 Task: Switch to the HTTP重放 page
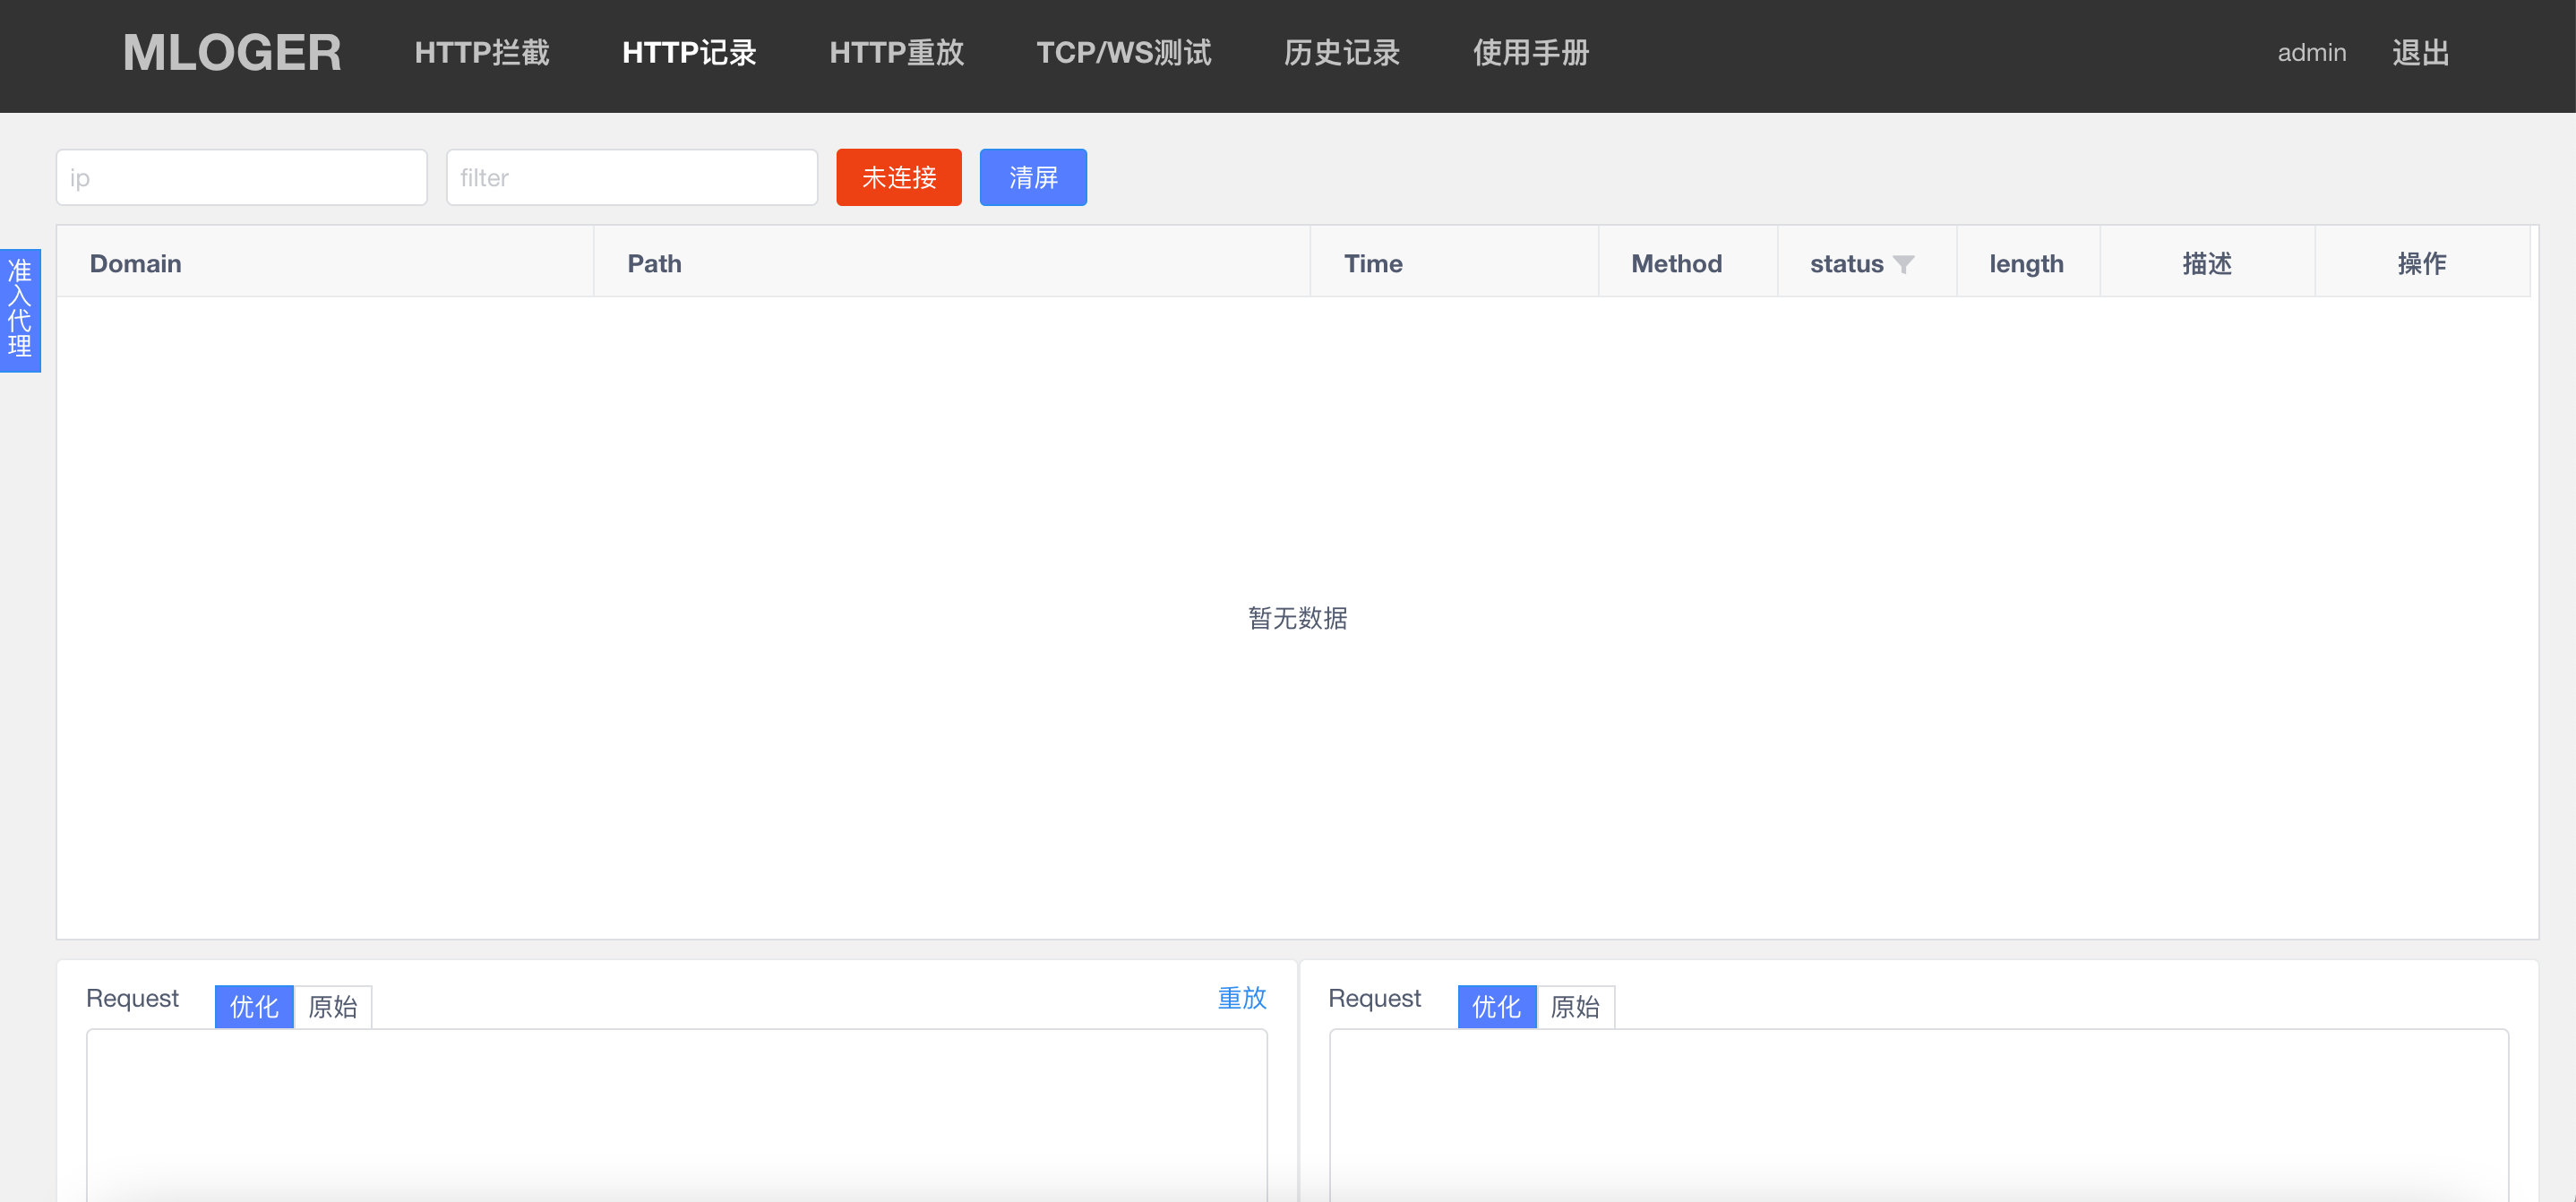pos(896,53)
